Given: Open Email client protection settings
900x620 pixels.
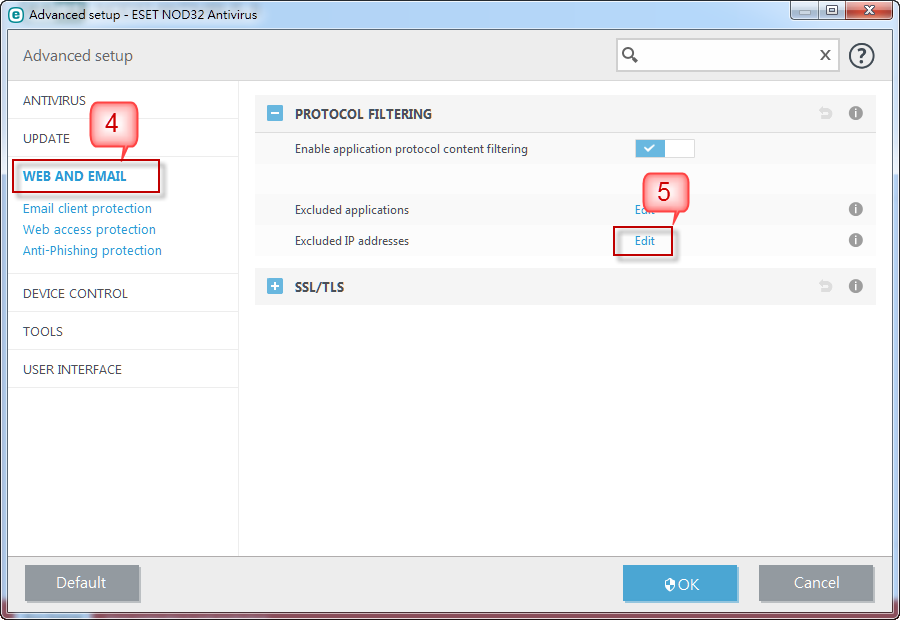Looking at the screenshot, I should point(87,208).
